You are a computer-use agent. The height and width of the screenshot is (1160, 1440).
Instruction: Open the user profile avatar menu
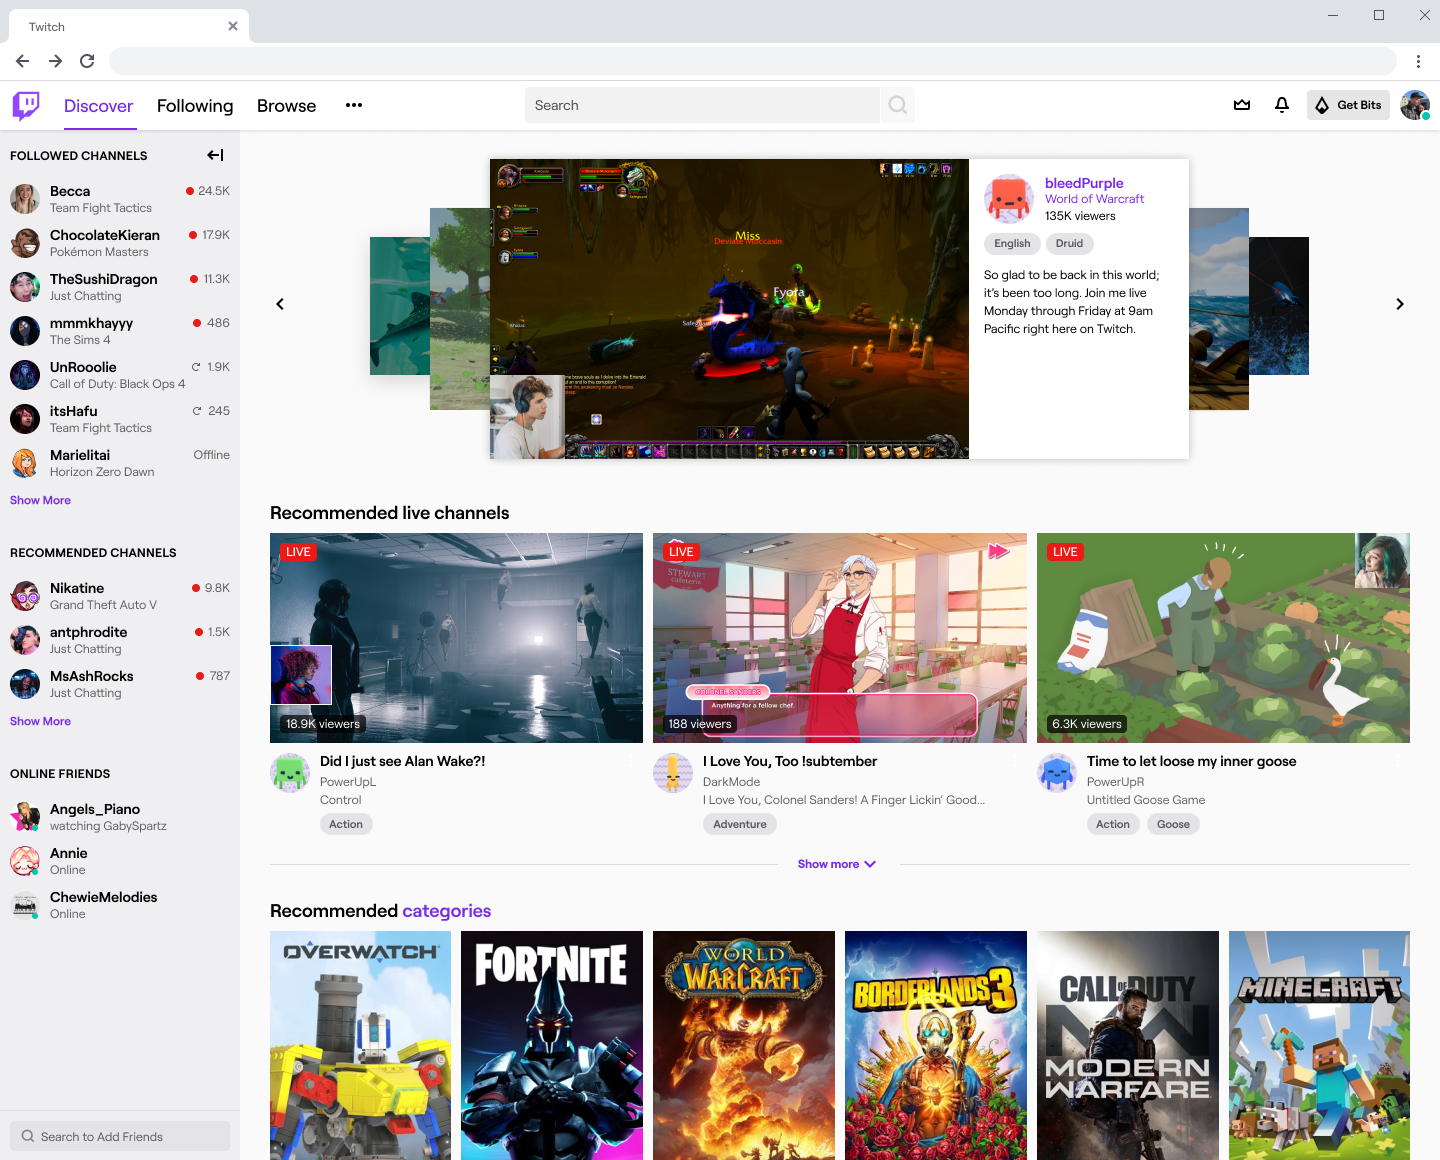click(1415, 105)
